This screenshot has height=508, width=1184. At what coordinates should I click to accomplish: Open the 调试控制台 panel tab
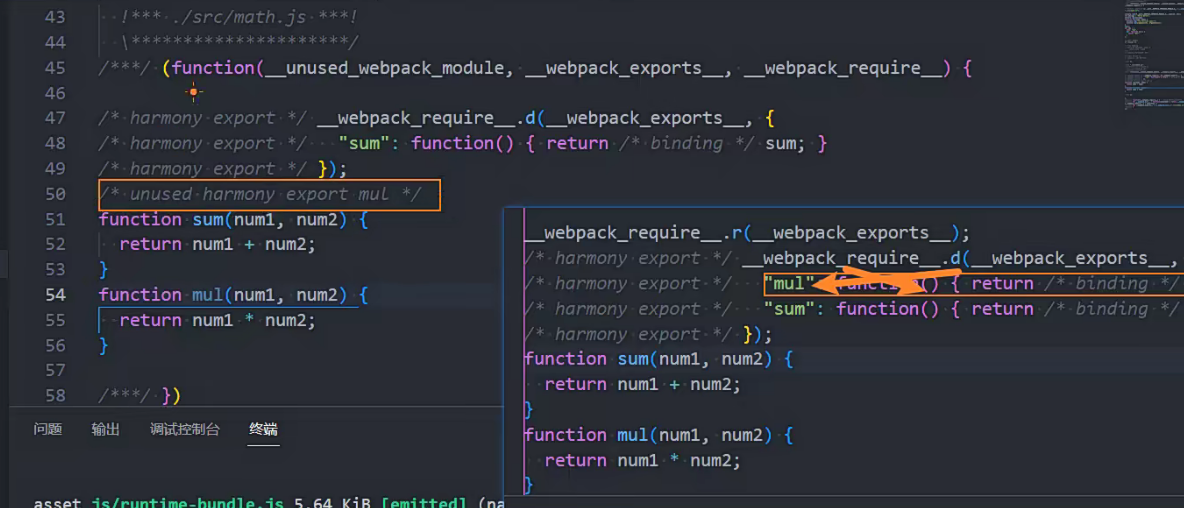pyautogui.click(x=184, y=430)
